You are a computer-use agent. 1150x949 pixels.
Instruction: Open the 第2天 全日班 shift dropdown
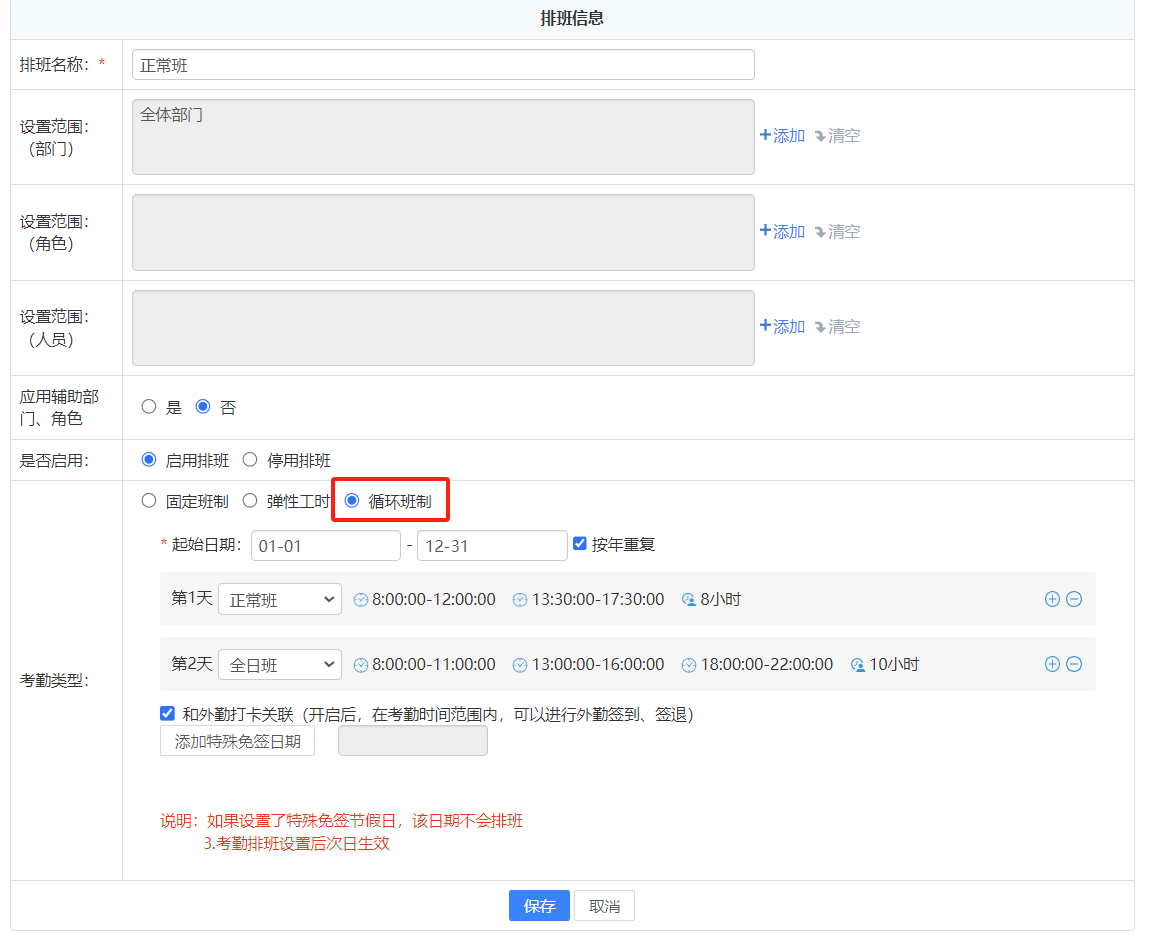point(280,665)
